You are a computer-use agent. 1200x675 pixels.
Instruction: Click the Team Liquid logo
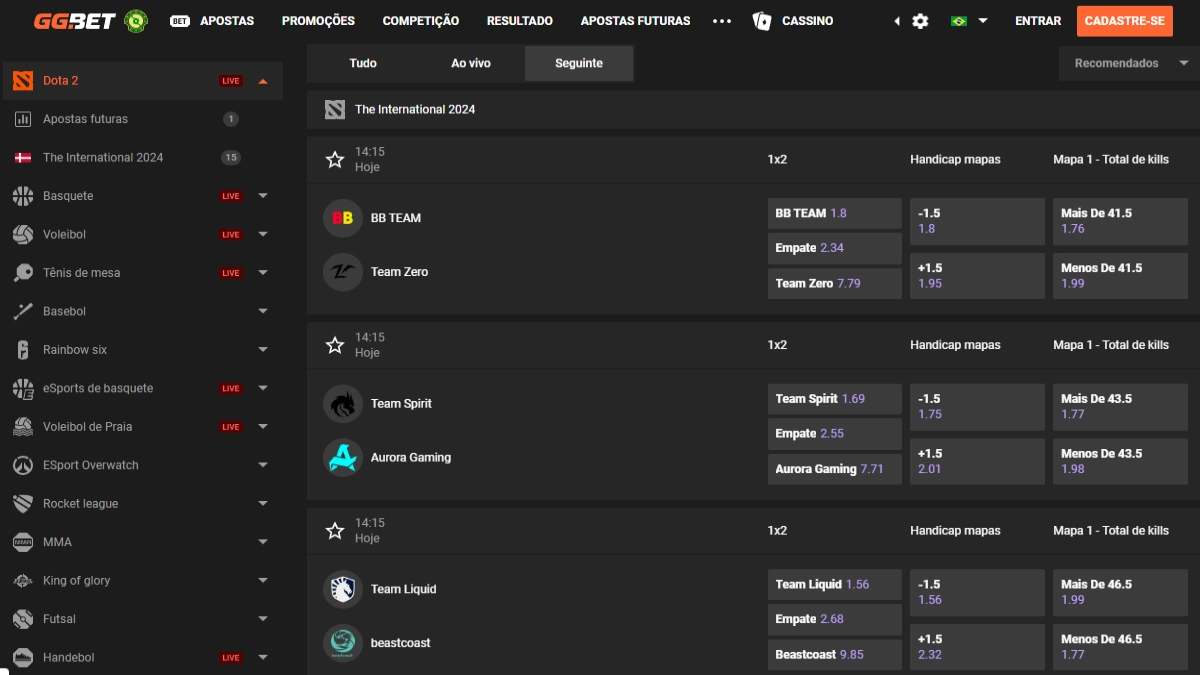point(343,589)
